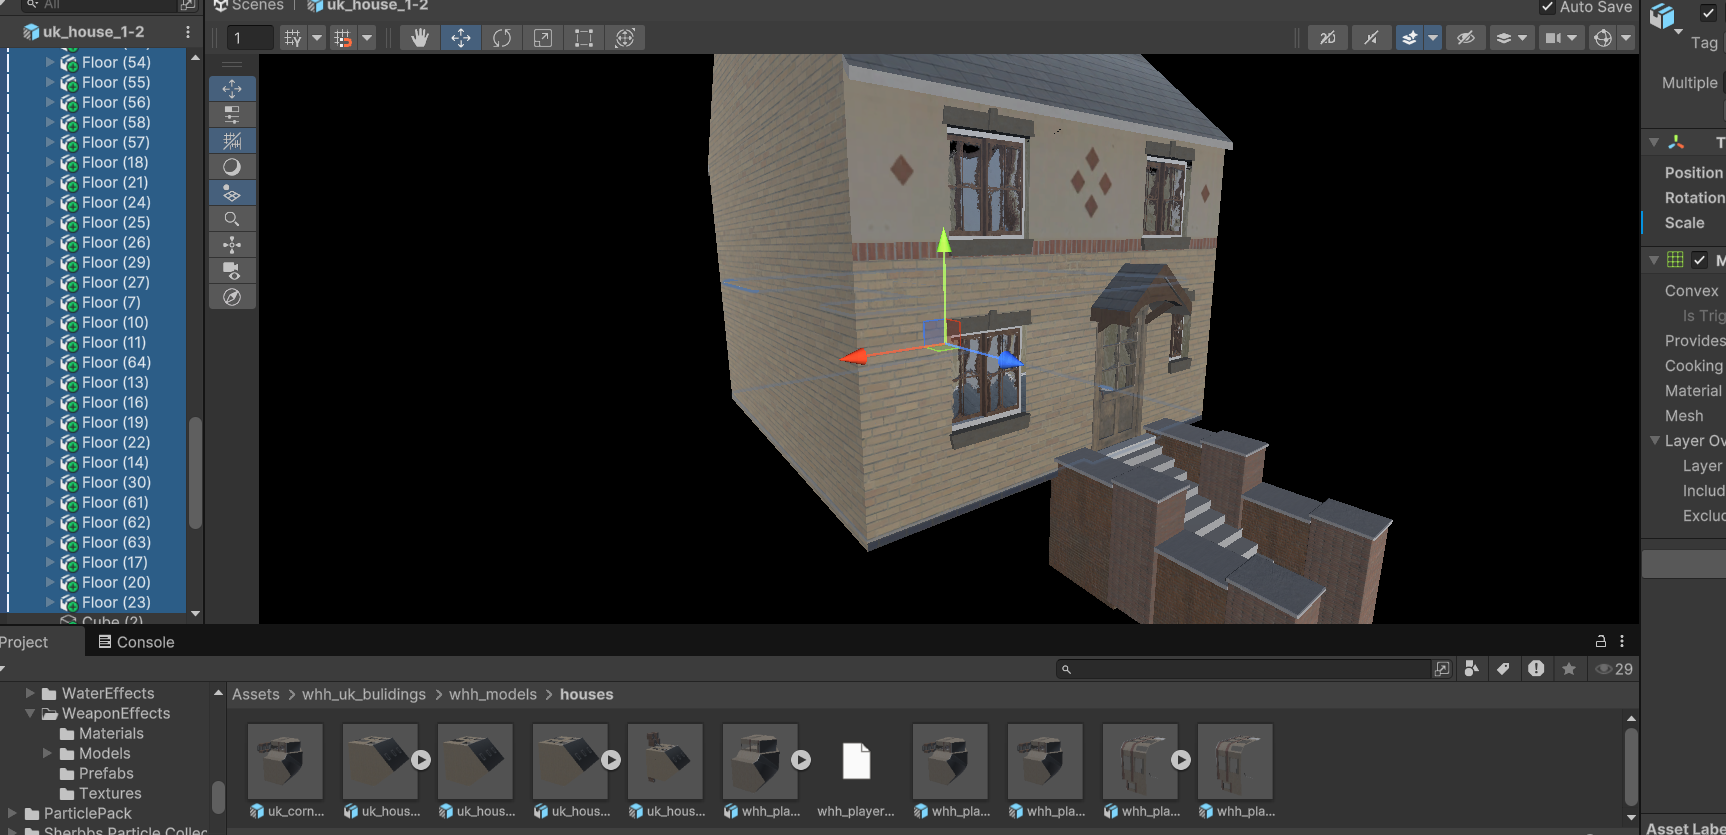This screenshot has width=1726, height=835.
Task: Click the exclamation mark filter icon in Project
Action: (1536, 669)
